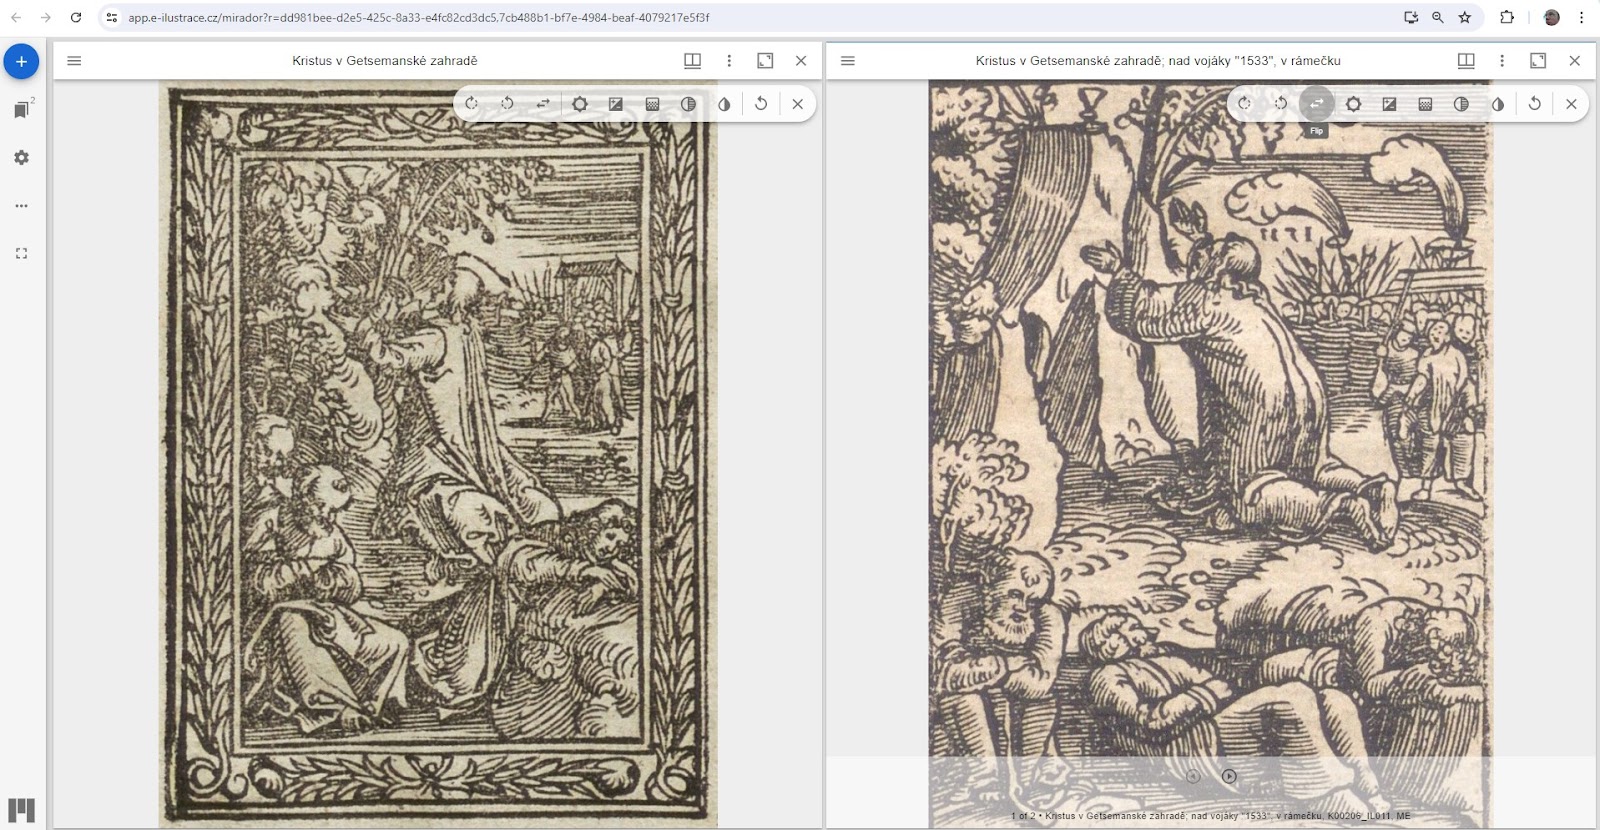Open Mirador workspace settings gear
Image resolution: width=1600 pixels, height=830 pixels.
pos(21,158)
